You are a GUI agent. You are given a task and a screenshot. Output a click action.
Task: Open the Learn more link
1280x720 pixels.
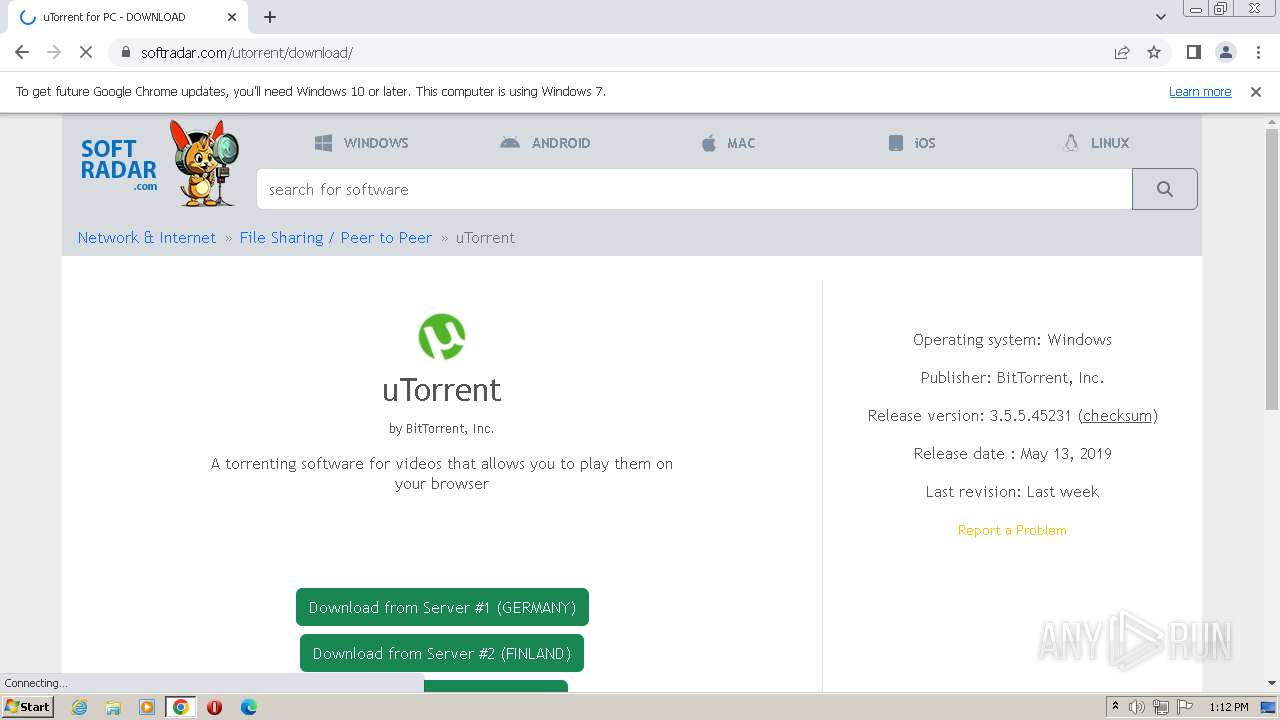tap(1200, 91)
